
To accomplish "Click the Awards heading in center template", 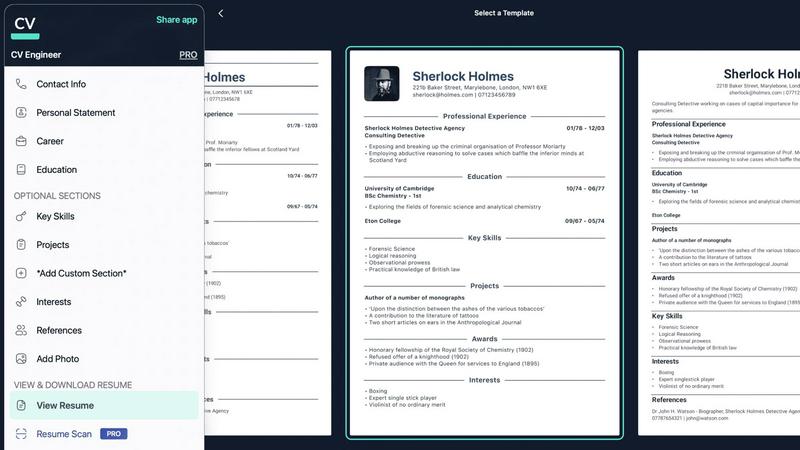I will click(x=484, y=339).
